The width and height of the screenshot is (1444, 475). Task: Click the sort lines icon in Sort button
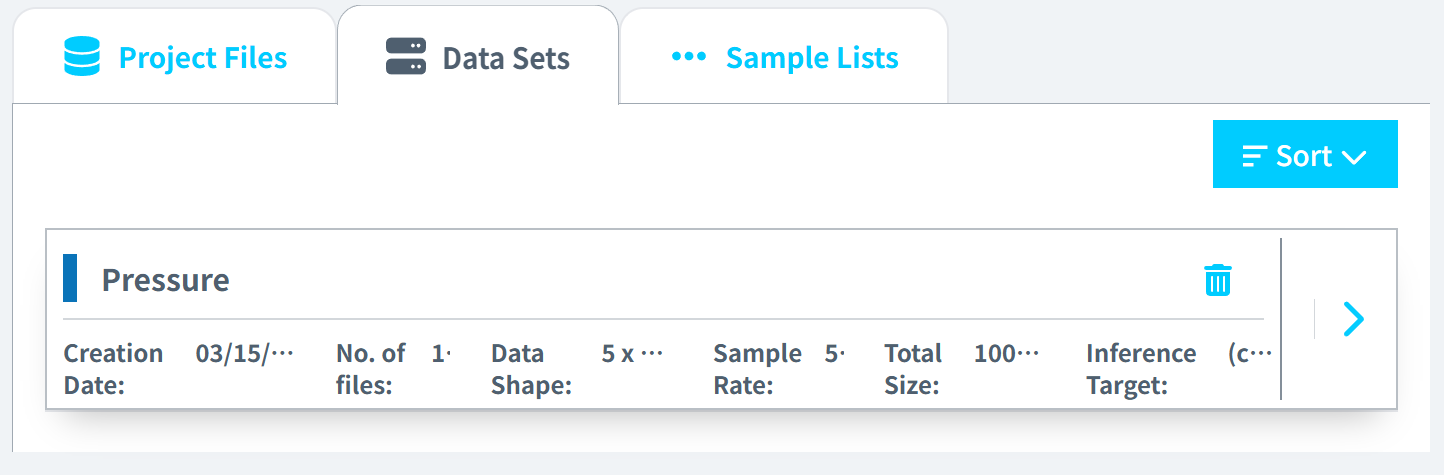point(1254,156)
